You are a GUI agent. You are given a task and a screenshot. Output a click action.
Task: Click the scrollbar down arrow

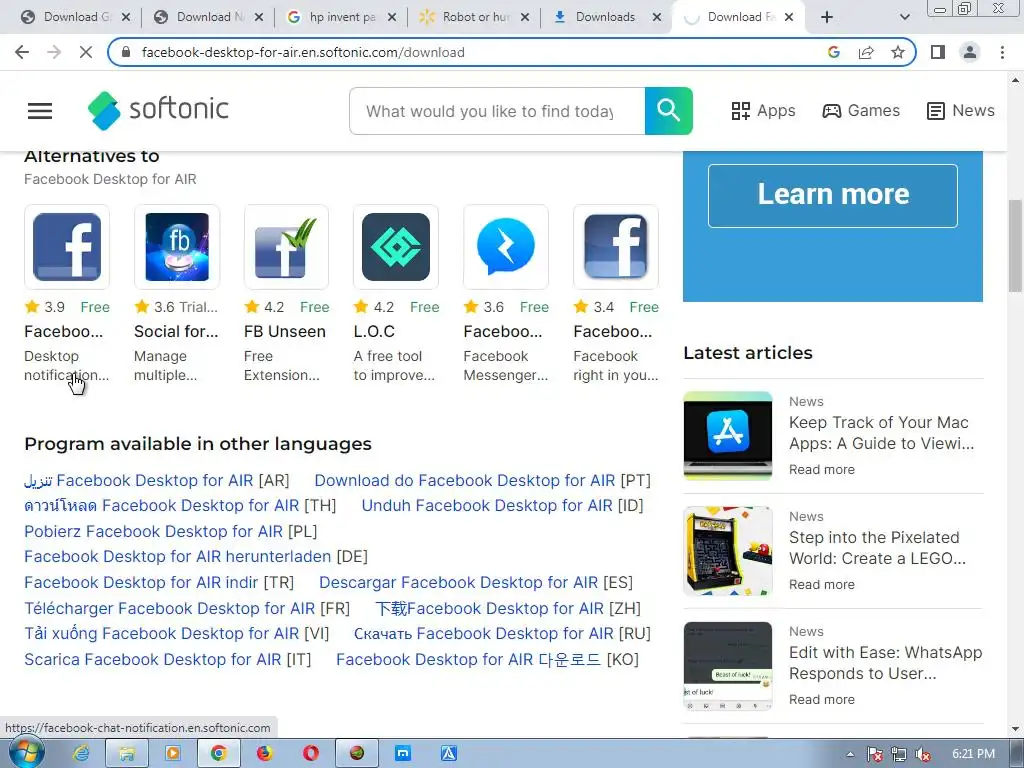(x=1015, y=728)
